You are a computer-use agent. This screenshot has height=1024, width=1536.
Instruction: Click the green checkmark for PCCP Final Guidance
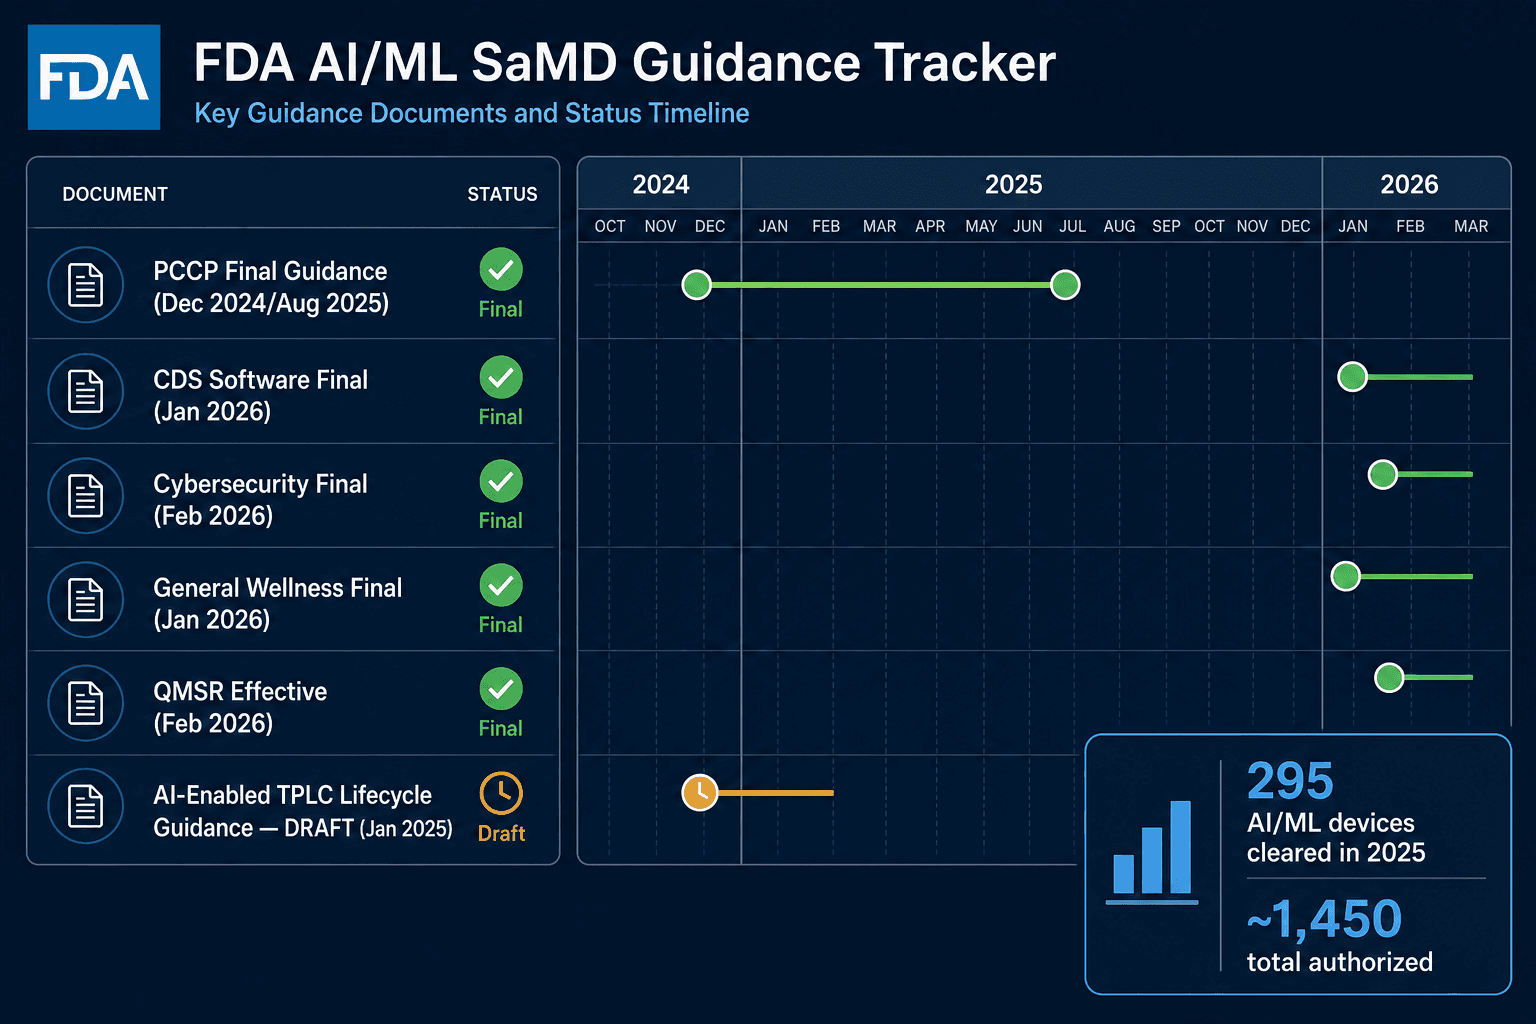501,270
